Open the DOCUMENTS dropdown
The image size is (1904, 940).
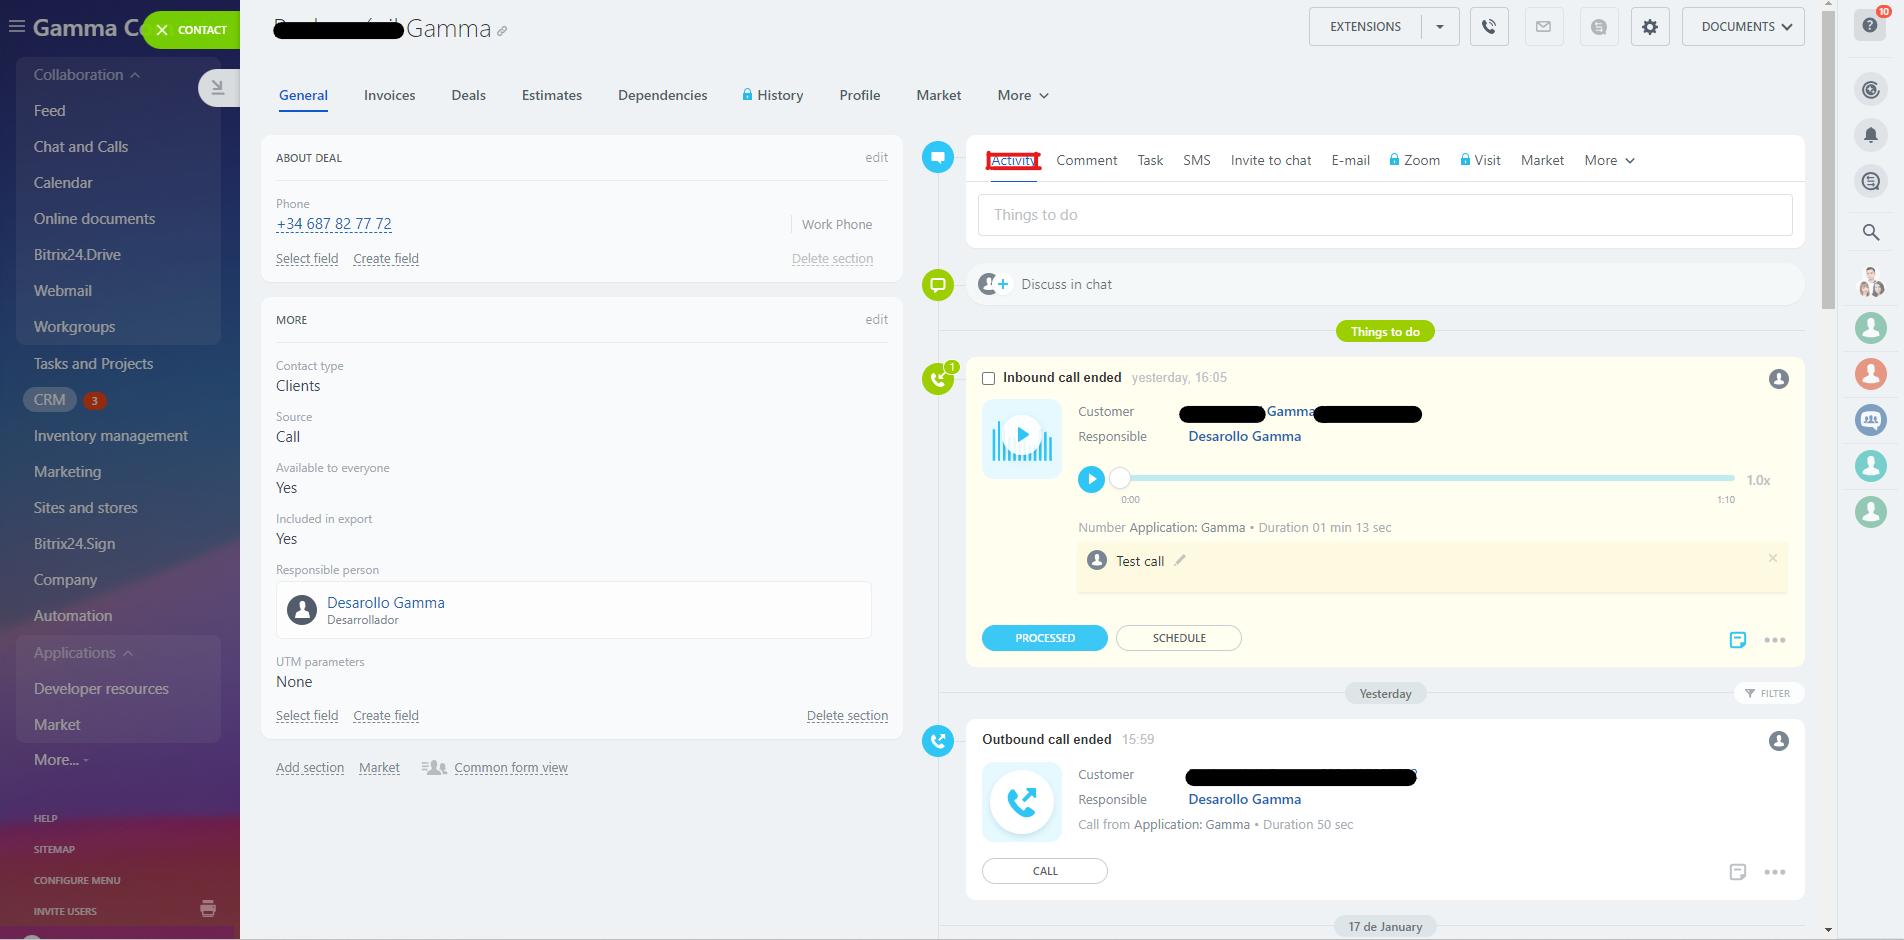point(1743,26)
